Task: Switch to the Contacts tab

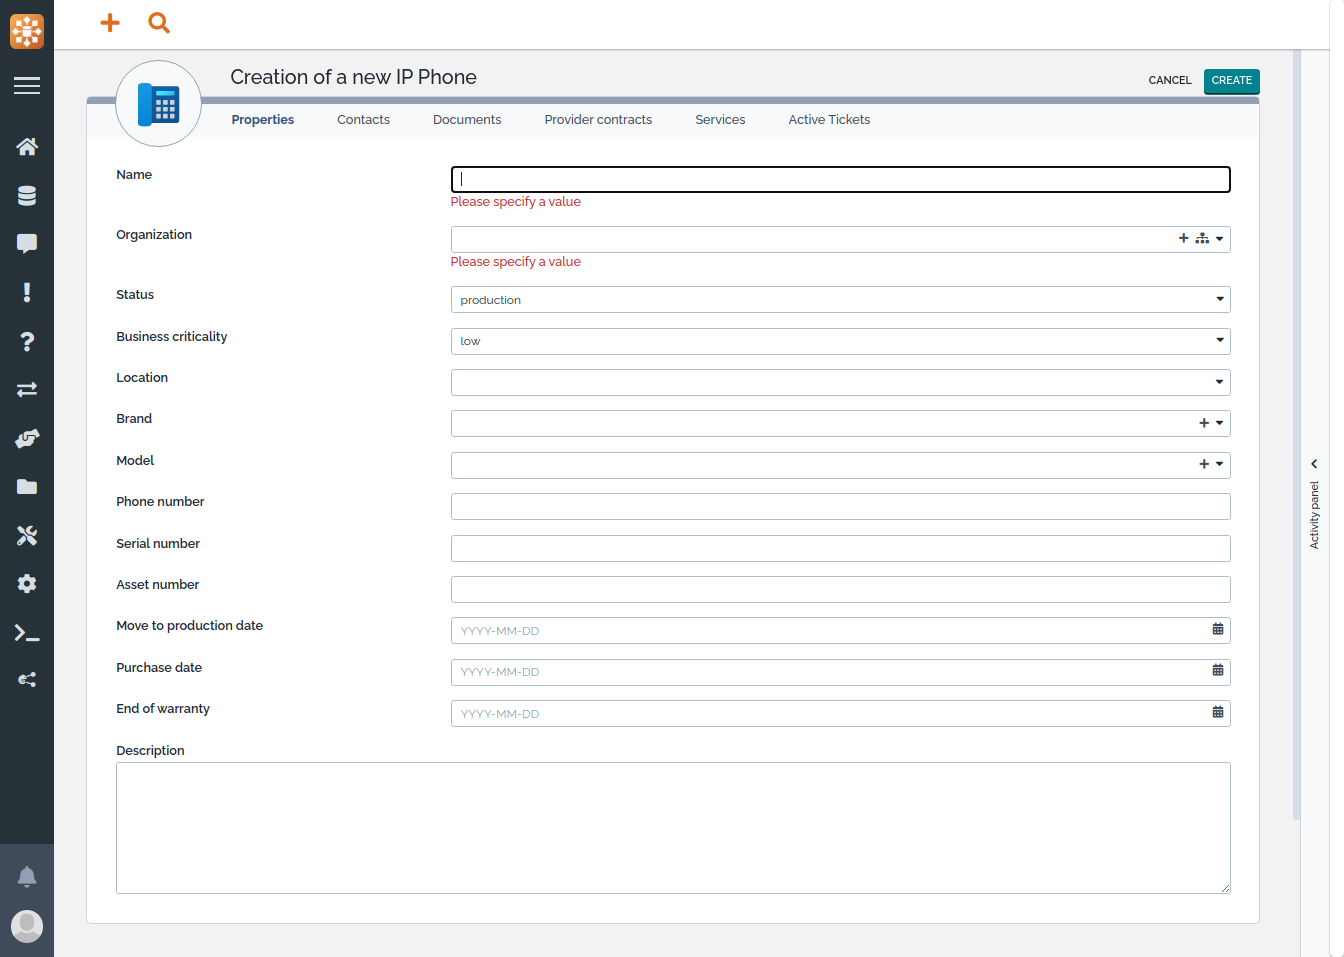Action: (363, 120)
